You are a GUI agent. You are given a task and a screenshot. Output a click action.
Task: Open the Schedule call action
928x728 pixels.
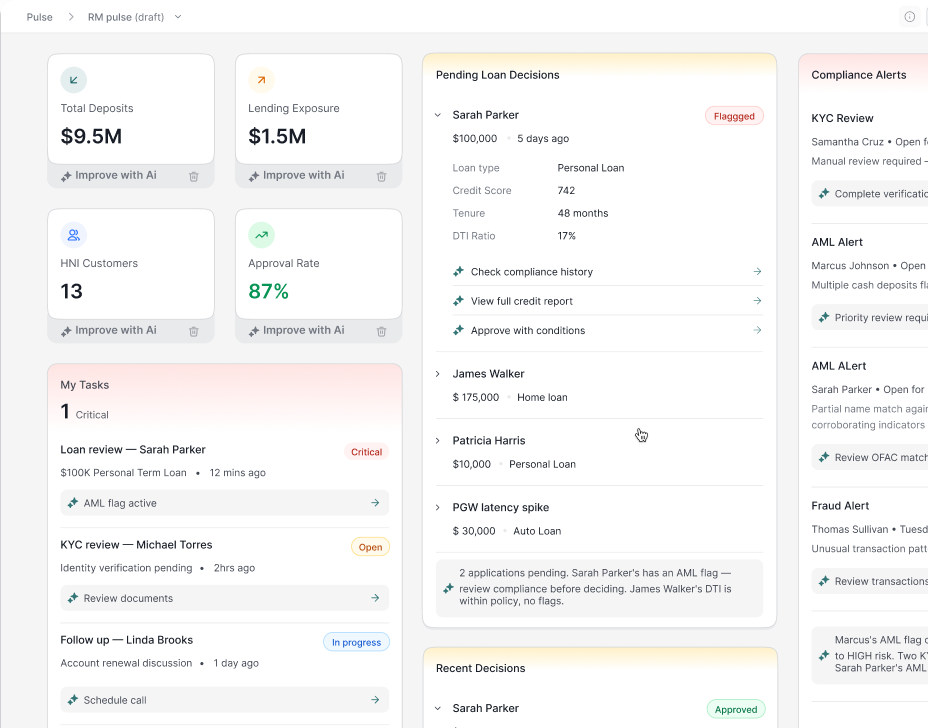pos(224,700)
